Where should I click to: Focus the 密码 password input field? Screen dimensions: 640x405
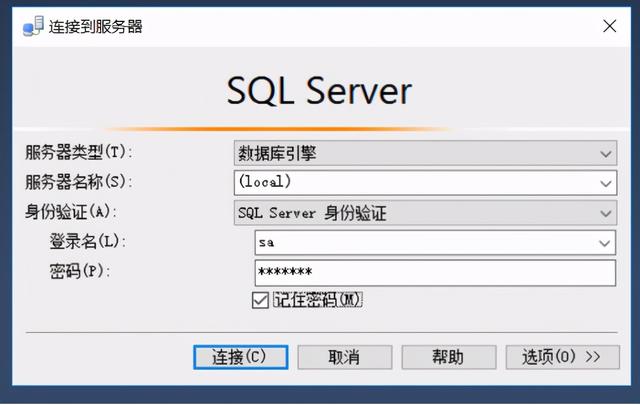tap(435, 273)
